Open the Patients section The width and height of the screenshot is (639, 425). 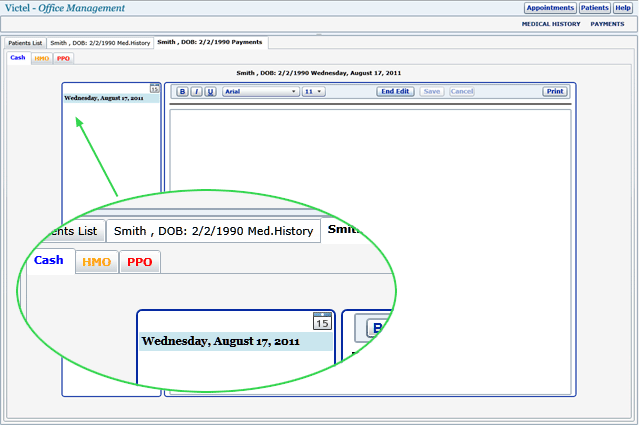595,8
